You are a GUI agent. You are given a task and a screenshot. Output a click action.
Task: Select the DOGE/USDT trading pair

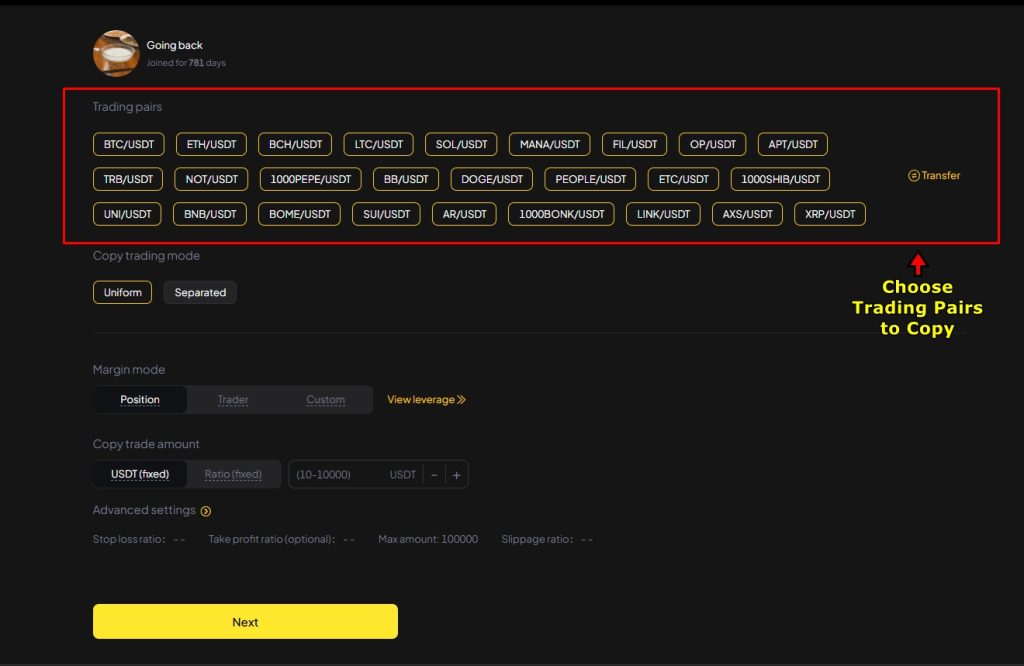tap(490, 179)
